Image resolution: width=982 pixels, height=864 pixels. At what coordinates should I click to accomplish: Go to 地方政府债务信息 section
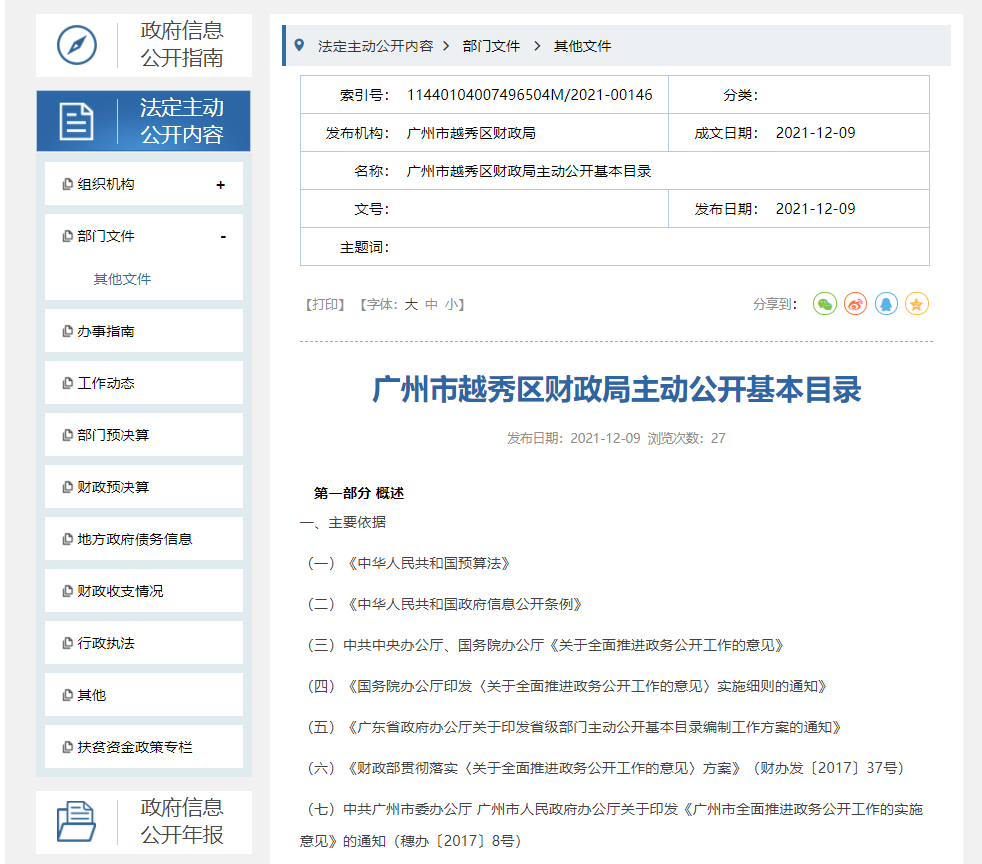pyautogui.click(x=134, y=539)
